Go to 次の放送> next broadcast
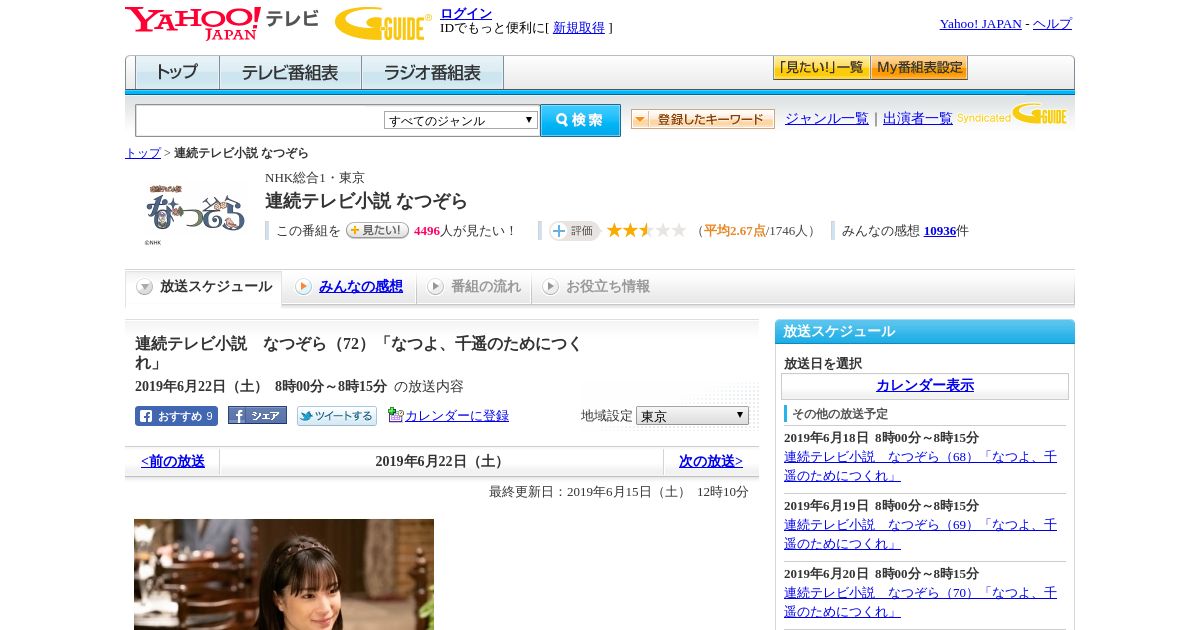 pos(711,461)
